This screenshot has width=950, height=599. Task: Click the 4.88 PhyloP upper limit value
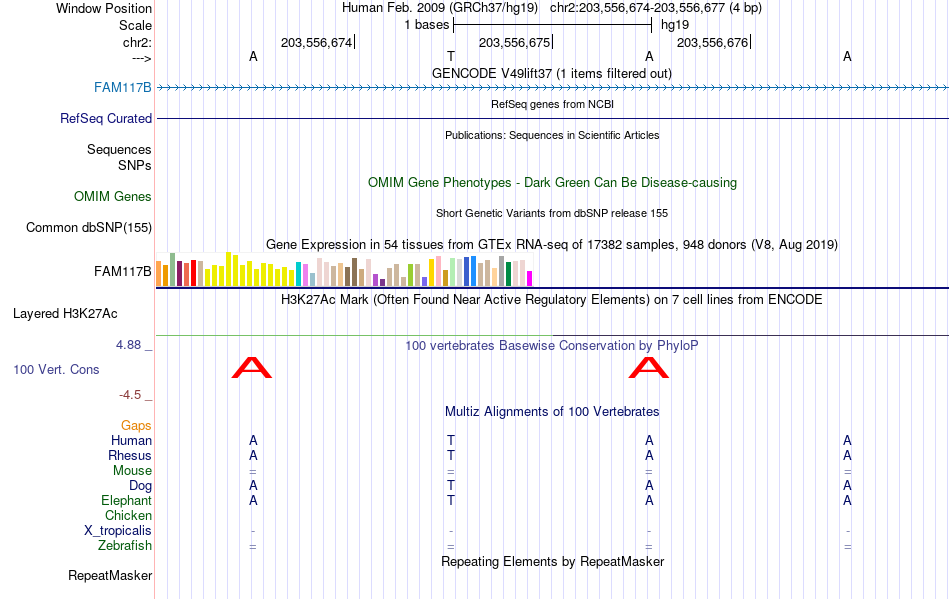click(128, 345)
